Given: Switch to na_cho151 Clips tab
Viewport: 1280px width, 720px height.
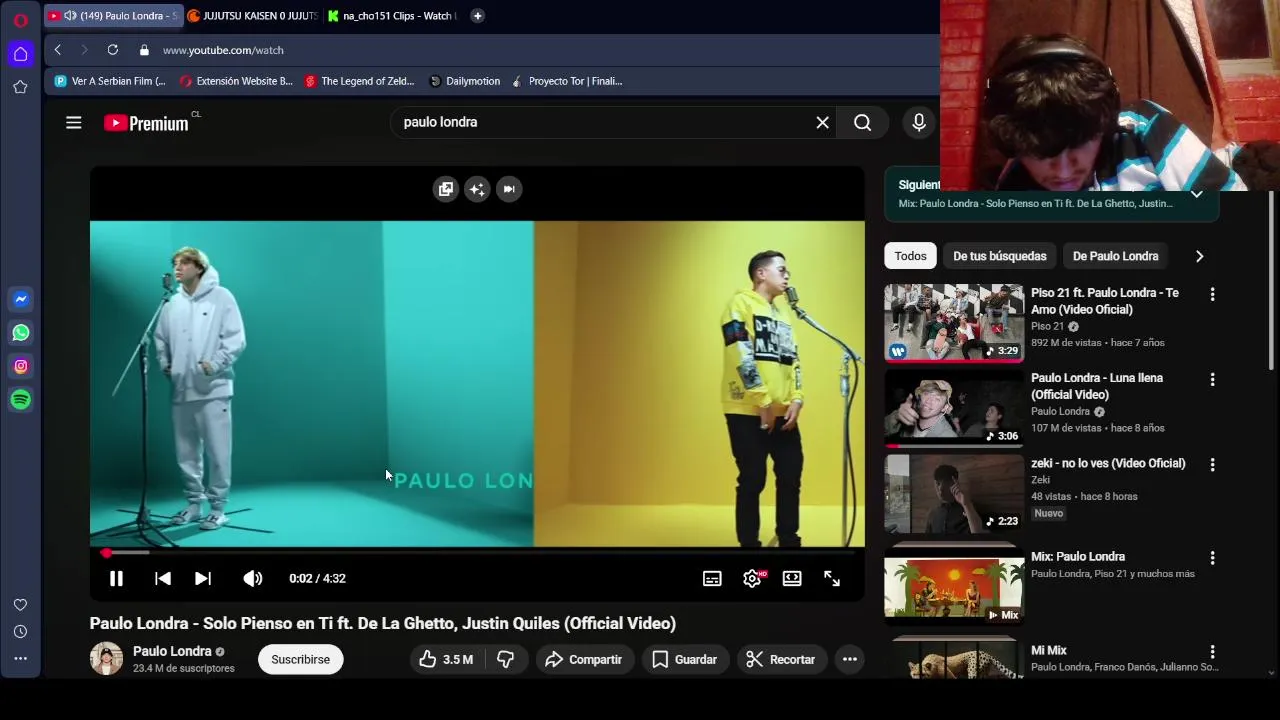Looking at the screenshot, I should tap(393, 15).
